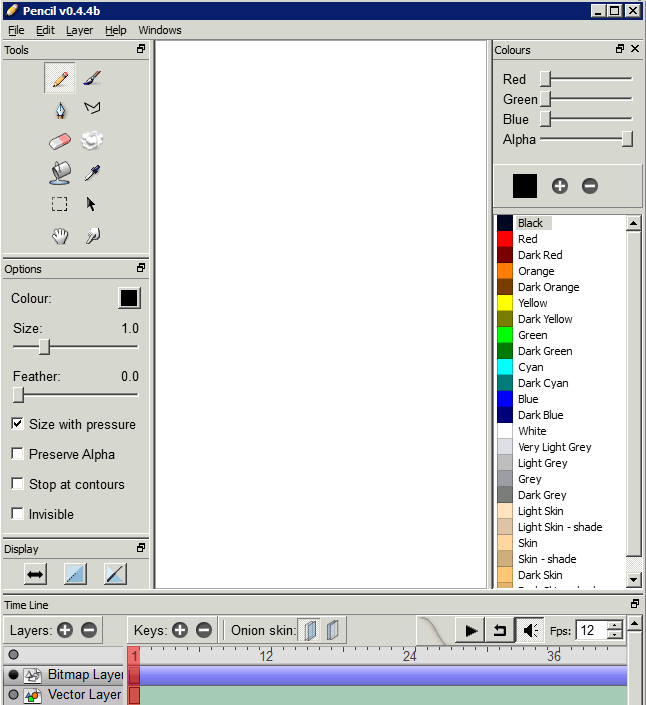
Task: Open the Layer menu
Action: click(x=79, y=30)
